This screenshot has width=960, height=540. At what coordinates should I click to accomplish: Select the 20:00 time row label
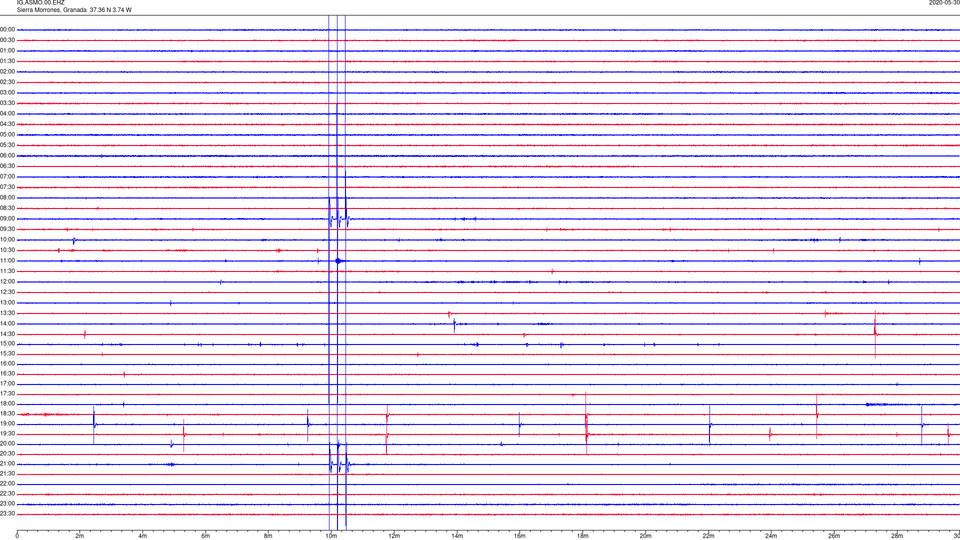pyautogui.click(x=7, y=444)
